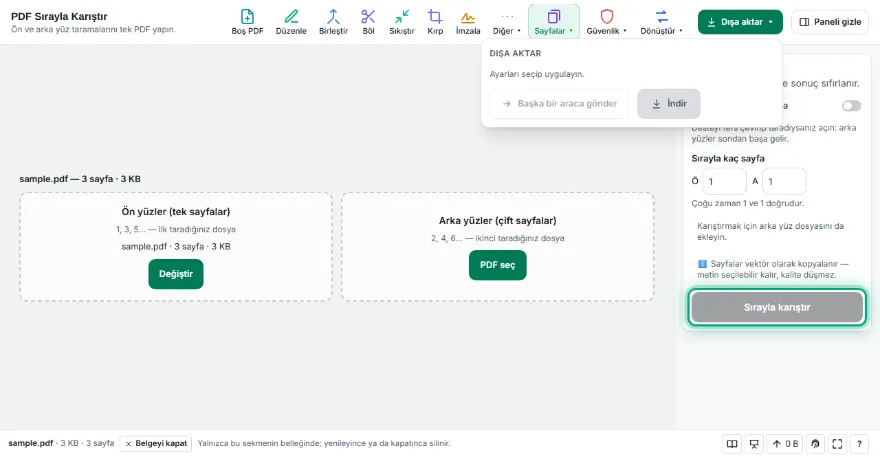Image resolution: width=880 pixels, height=457 pixels.
Task: Click sample.pdf name in status bar
Action: [30, 444]
